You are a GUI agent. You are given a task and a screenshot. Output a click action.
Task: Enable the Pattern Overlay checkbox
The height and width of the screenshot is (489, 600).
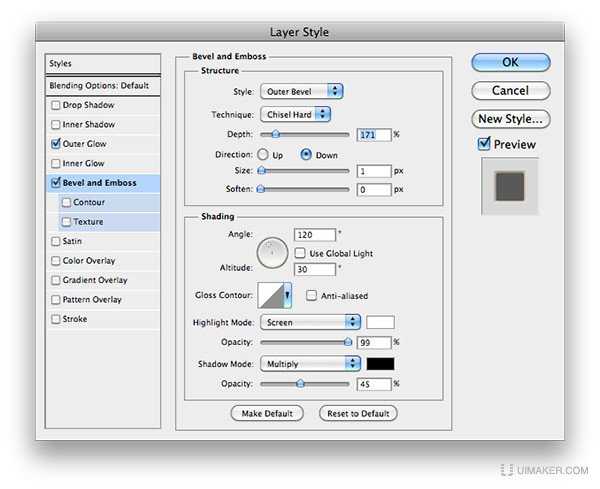[x=55, y=299]
